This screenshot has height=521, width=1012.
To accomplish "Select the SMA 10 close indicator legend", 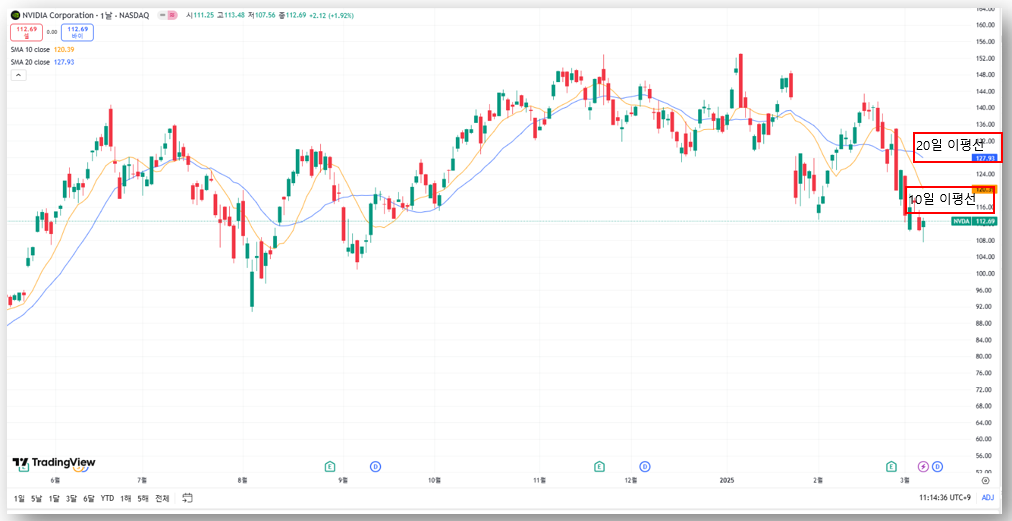I will click(x=30, y=49).
